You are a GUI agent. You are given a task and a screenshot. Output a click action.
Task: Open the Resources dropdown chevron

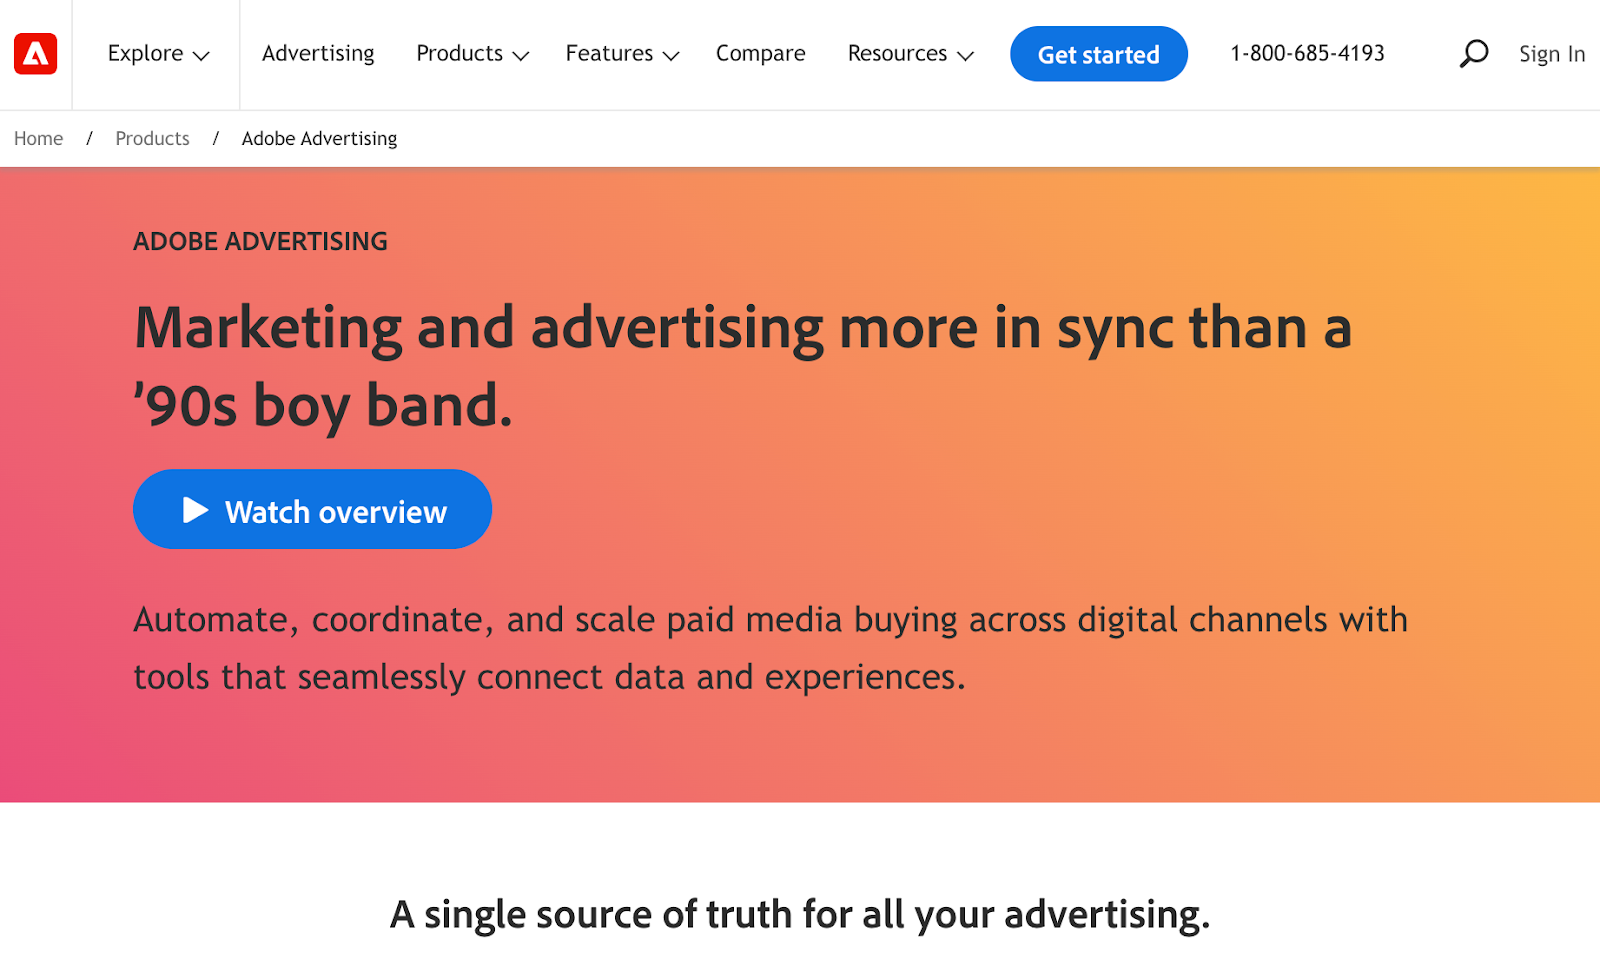pos(965,56)
